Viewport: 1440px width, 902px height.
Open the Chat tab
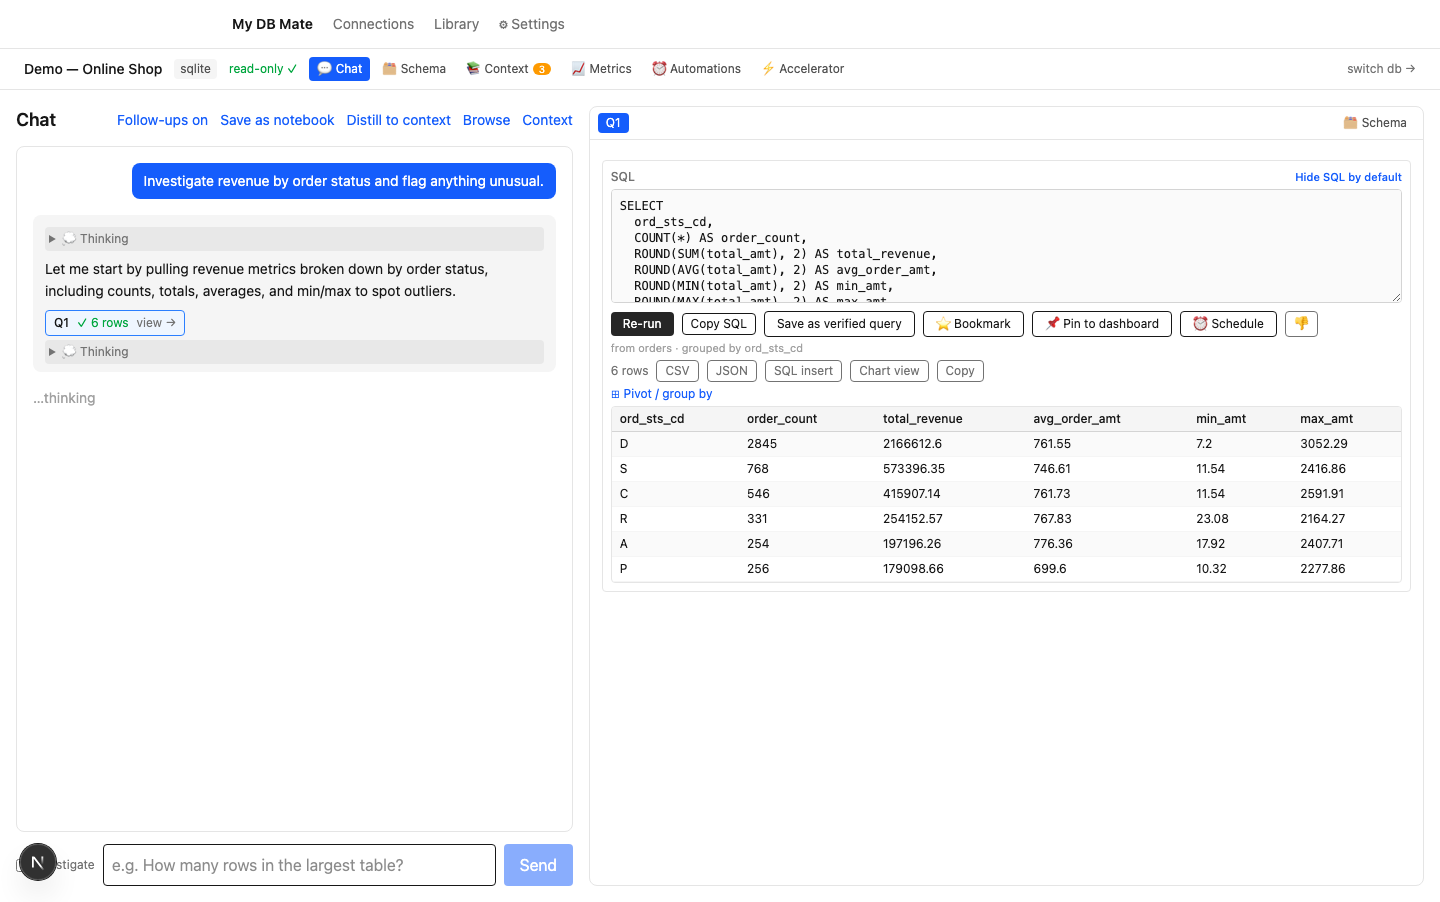click(x=339, y=69)
